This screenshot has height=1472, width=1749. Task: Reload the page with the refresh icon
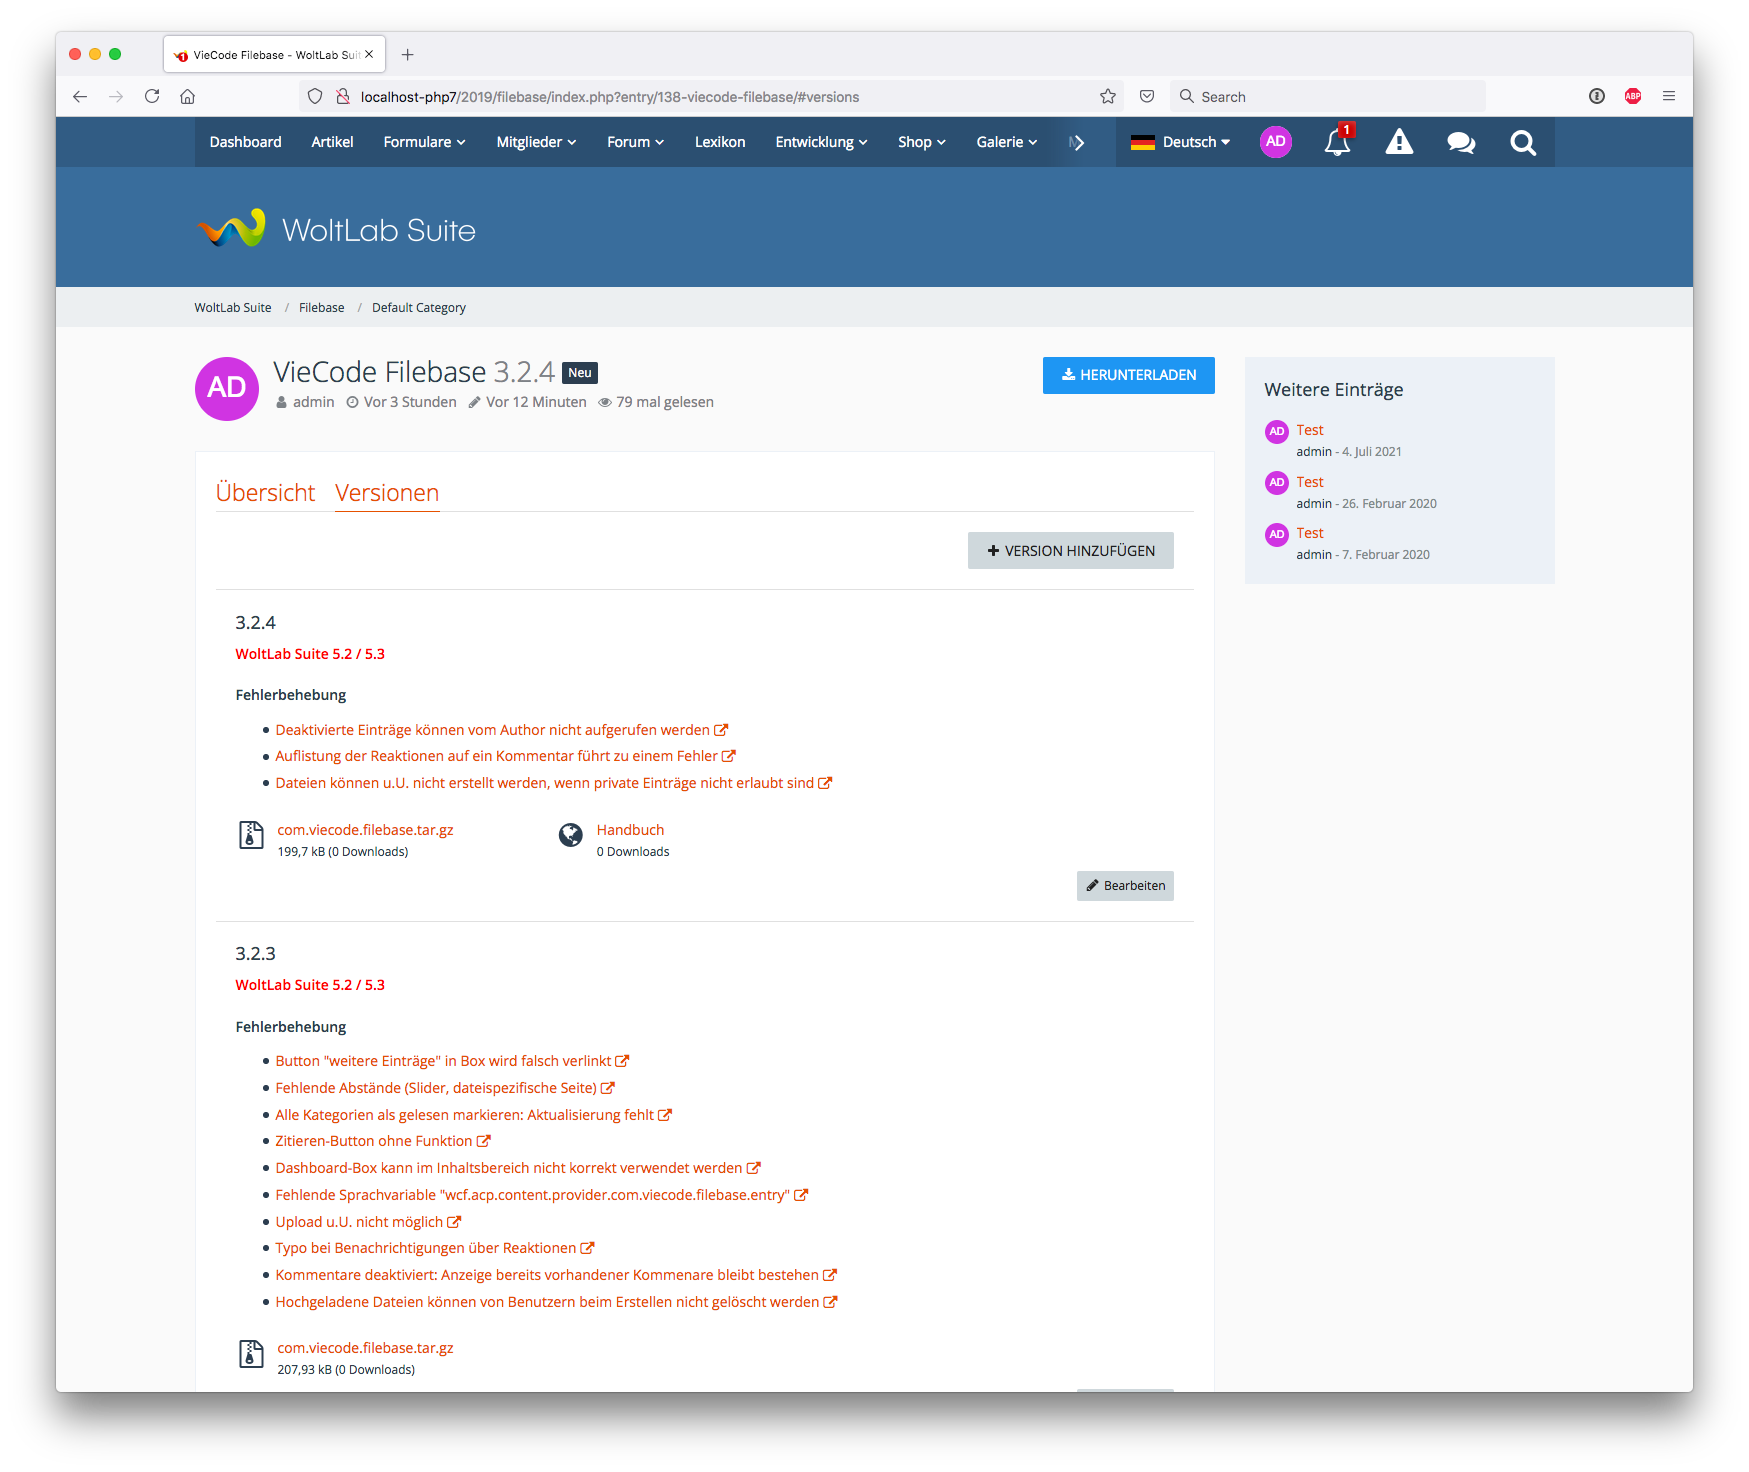pyautogui.click(x=152, y=97)
